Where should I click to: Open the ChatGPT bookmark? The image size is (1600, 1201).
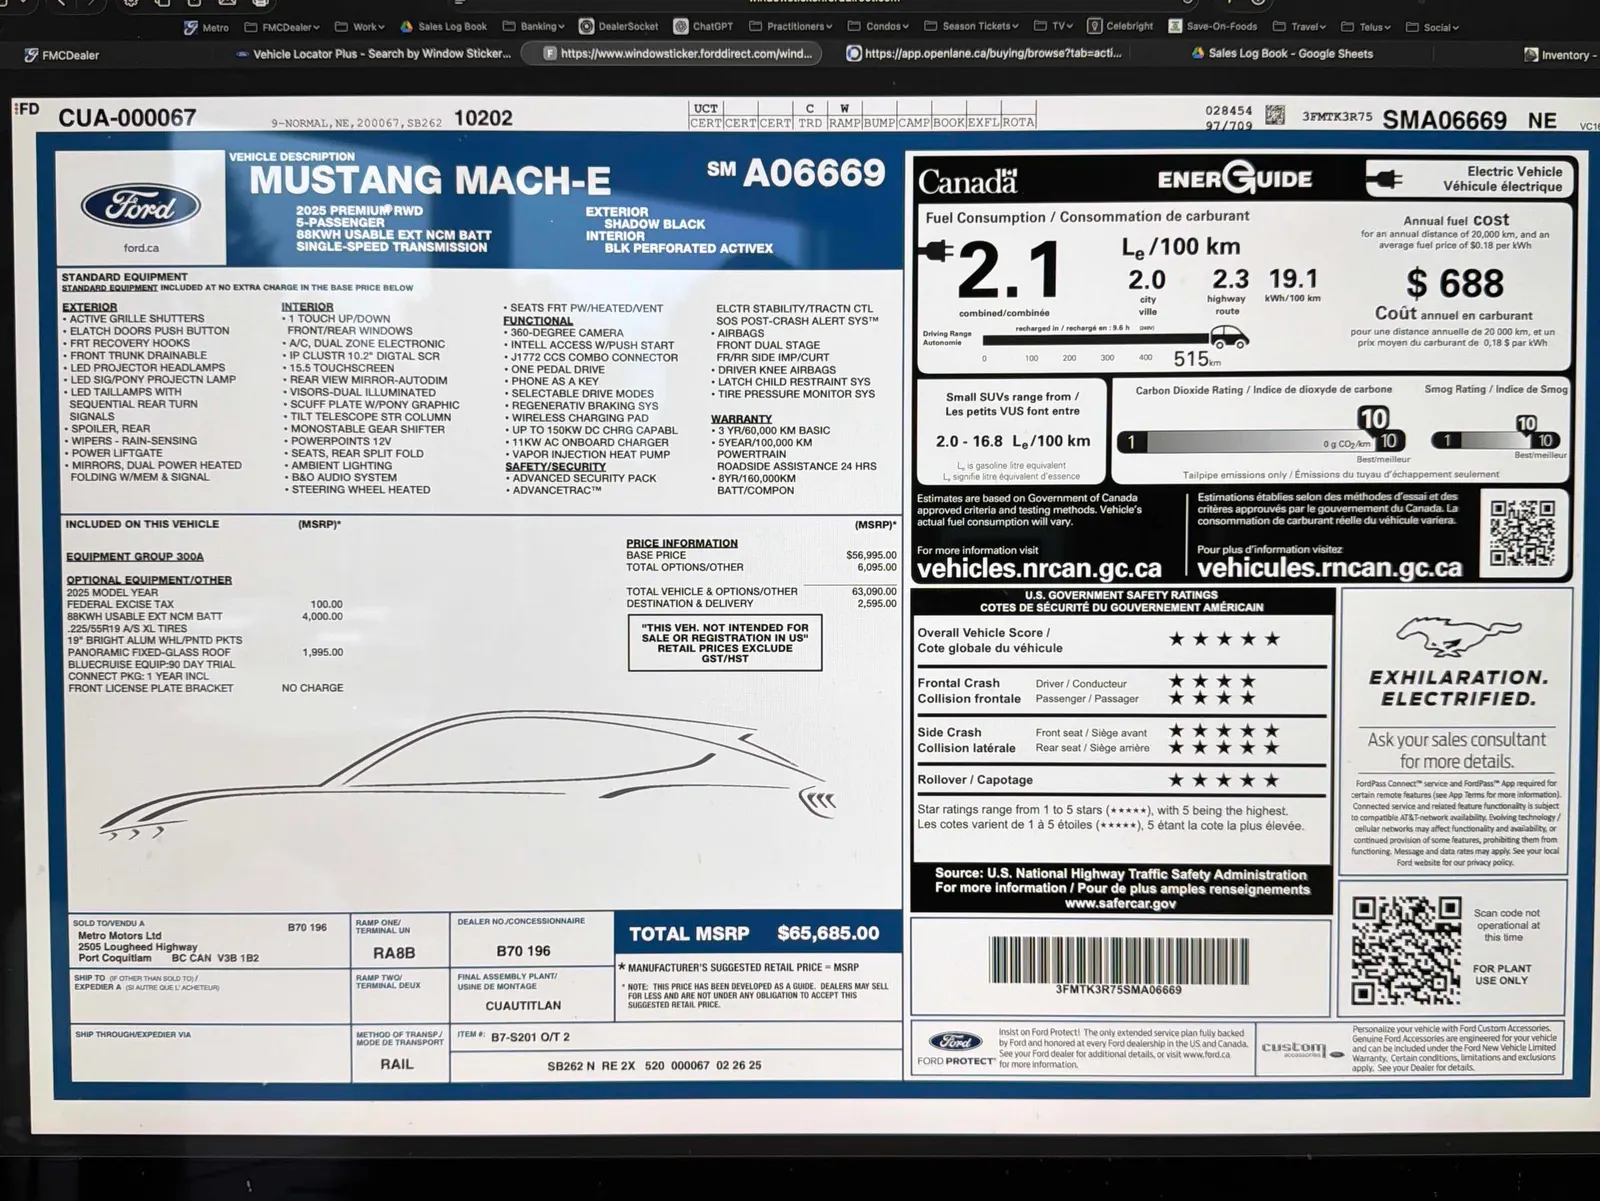[x=703, y=27]
